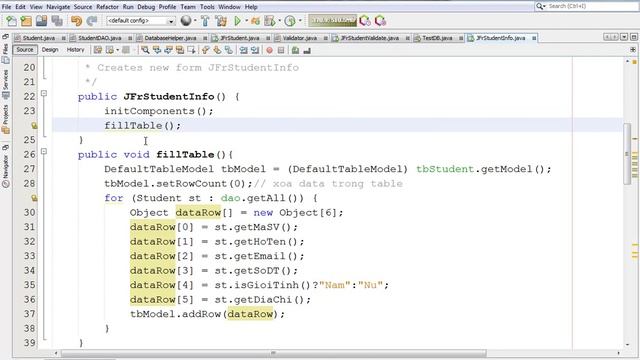
Task: Toggle Bookmark icon in editor toolbar
Action: (x=229, y=50)
